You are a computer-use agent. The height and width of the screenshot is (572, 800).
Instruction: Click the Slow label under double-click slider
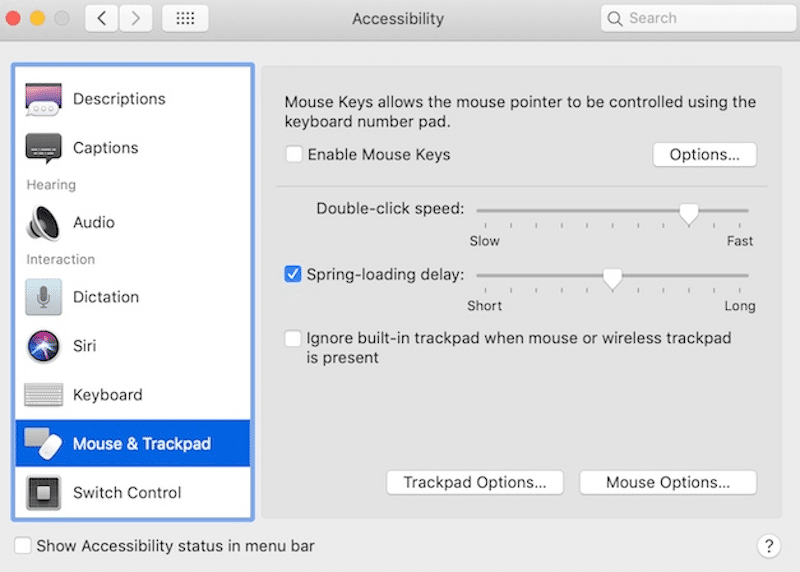pos(484,241)
